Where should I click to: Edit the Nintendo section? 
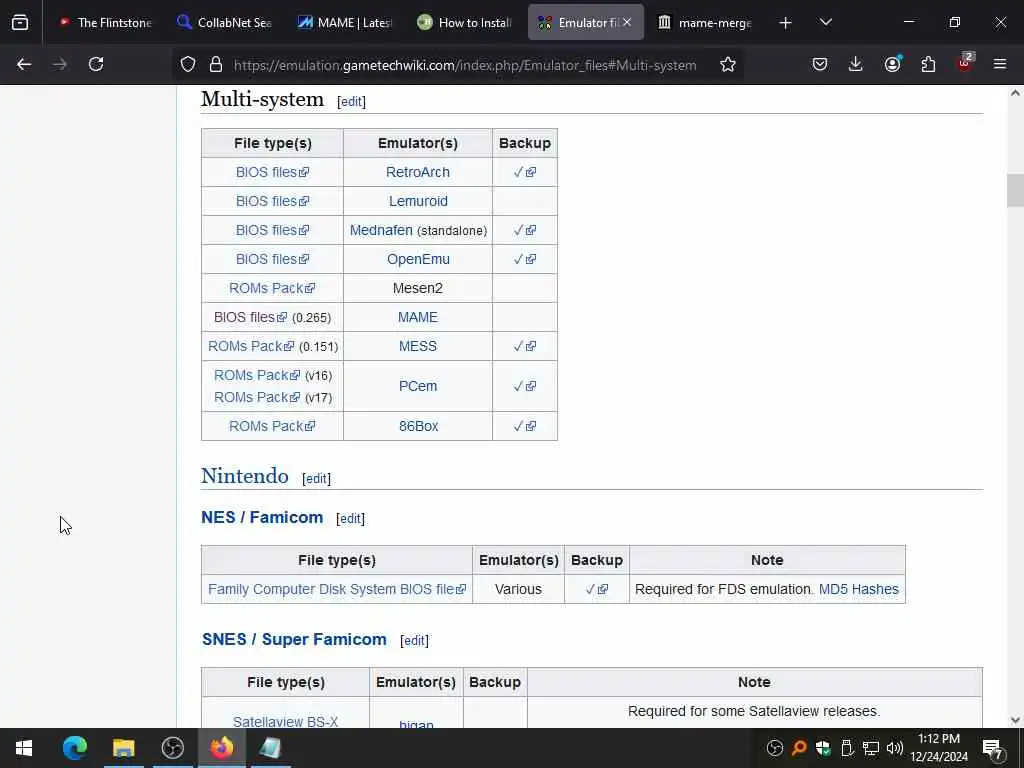[x=317, y=479]
